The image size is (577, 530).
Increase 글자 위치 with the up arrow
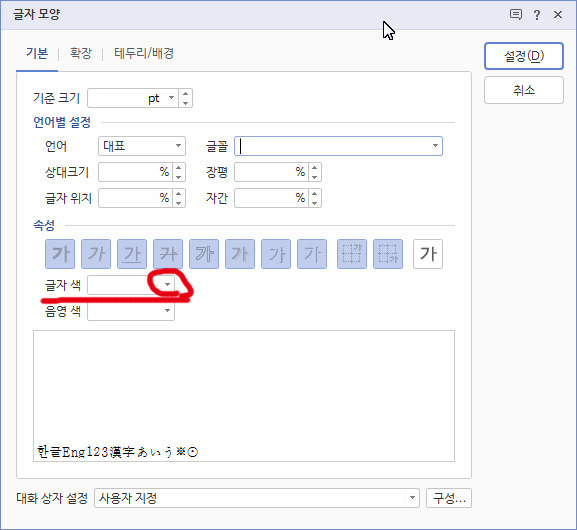[x=178, y=194]
